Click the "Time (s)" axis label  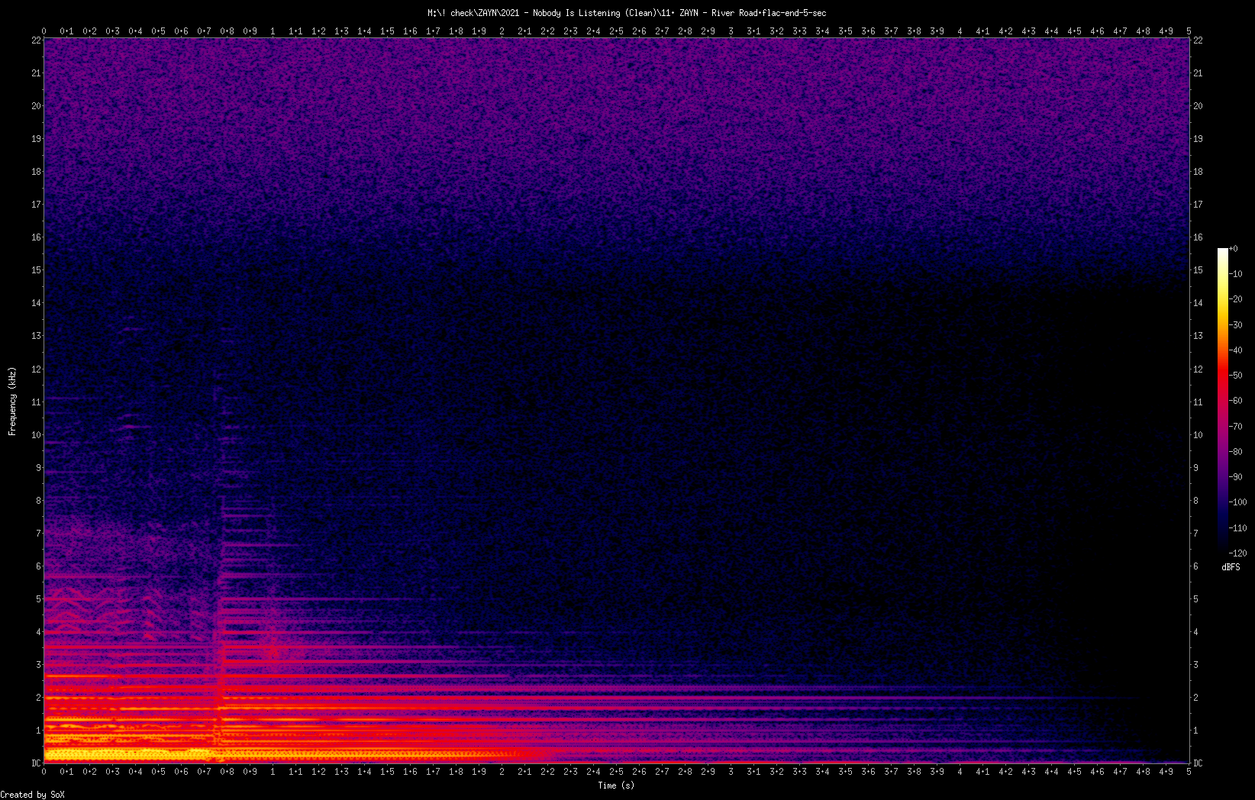[x=616, y=786]
